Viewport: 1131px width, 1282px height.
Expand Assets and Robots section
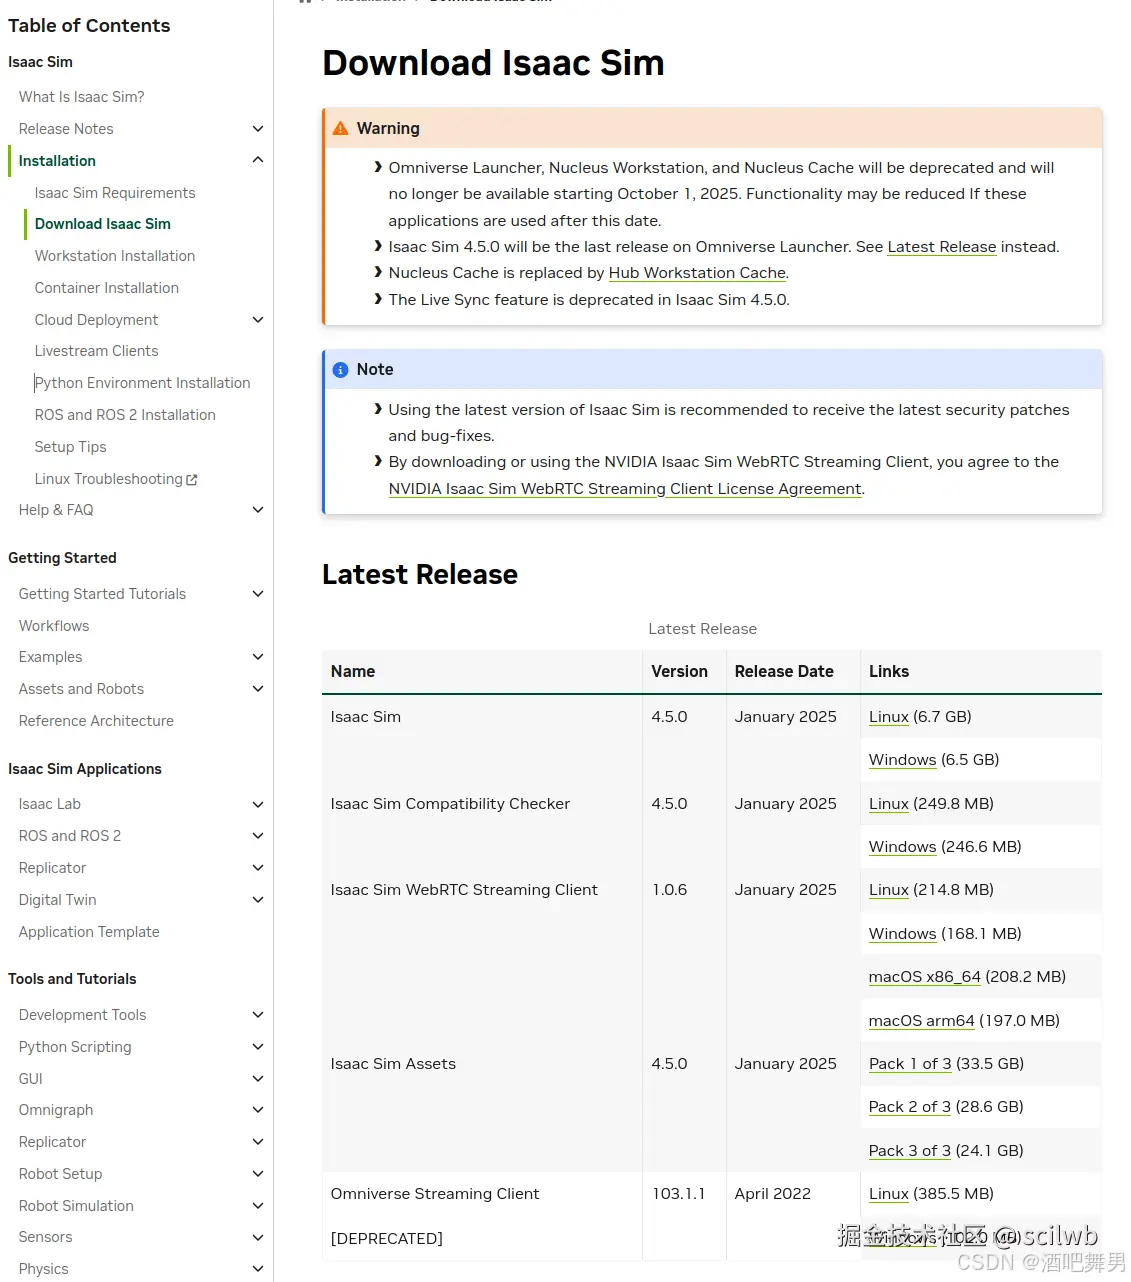click(258, 689)
